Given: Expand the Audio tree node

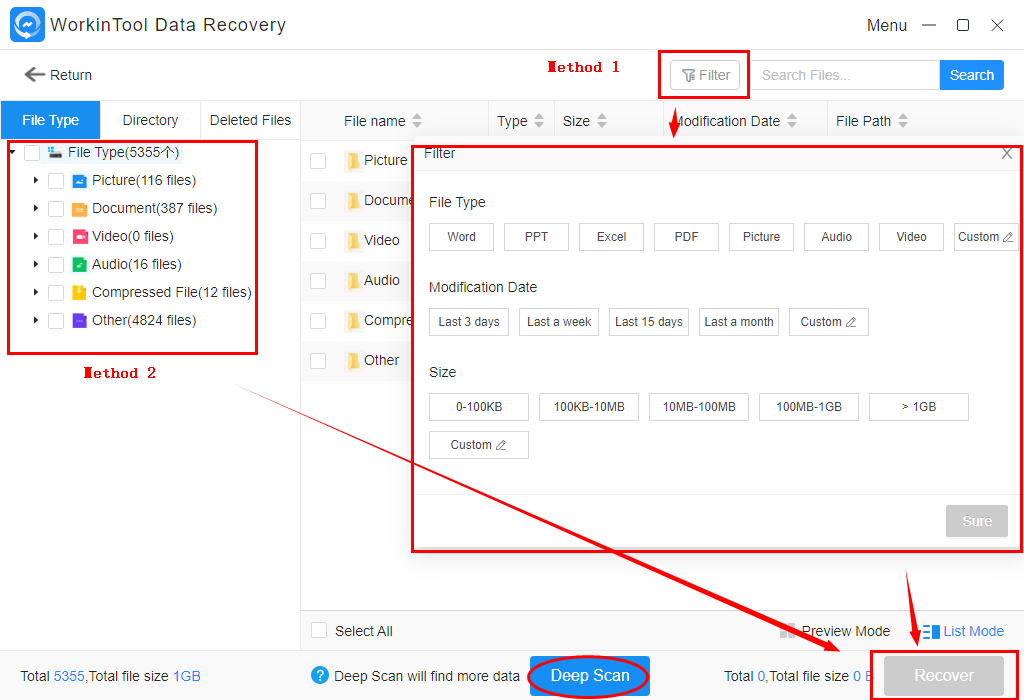Looking at the screenshot, I should tap(36, 264).
